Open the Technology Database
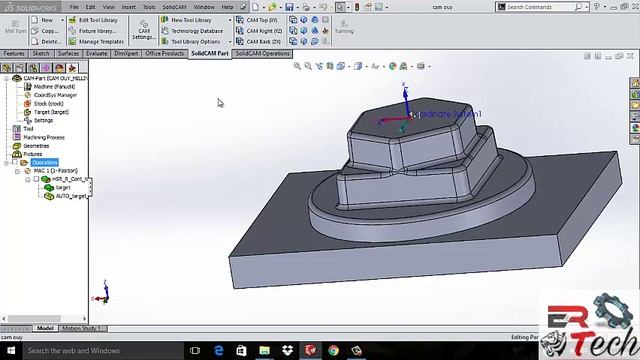The width and height of the screenshot is (640, 360). (x=192, y=31)
